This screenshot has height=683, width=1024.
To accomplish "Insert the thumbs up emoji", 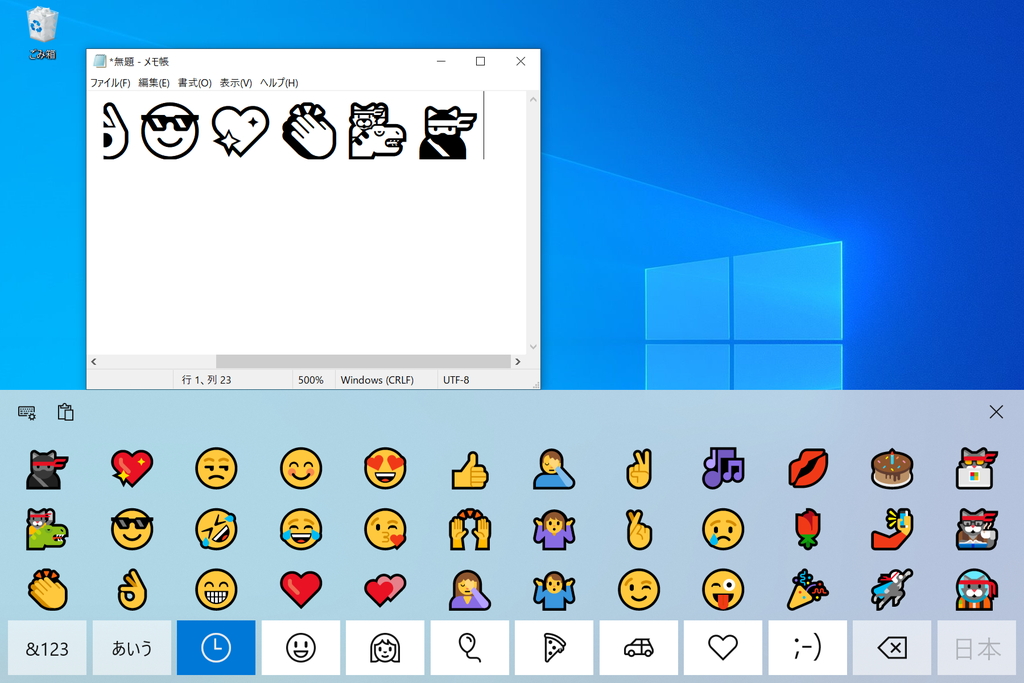I will [470, 469].
